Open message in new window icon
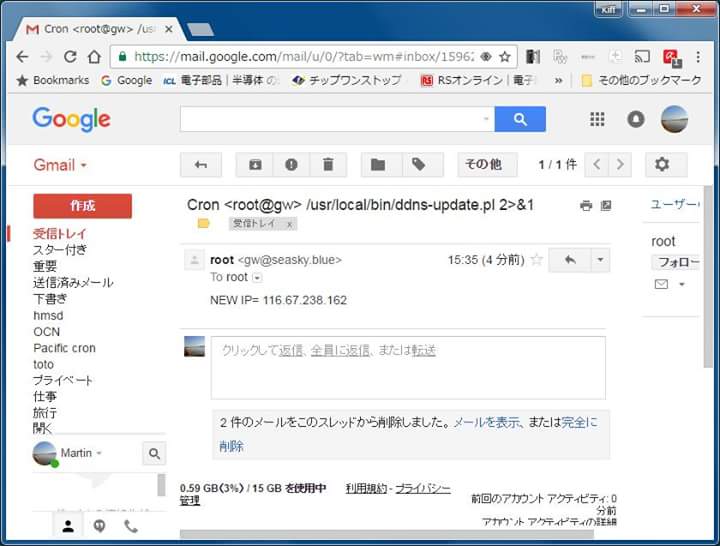This screenshot has width=720, height=546. tap(606, 206)
